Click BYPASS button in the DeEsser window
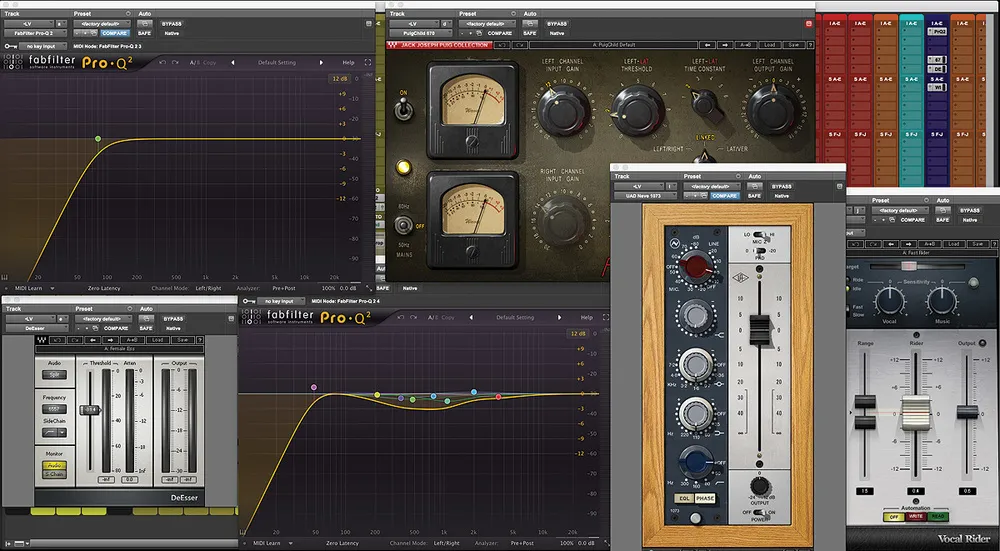Screen dimensions: 1000x551 coord(173,319)
